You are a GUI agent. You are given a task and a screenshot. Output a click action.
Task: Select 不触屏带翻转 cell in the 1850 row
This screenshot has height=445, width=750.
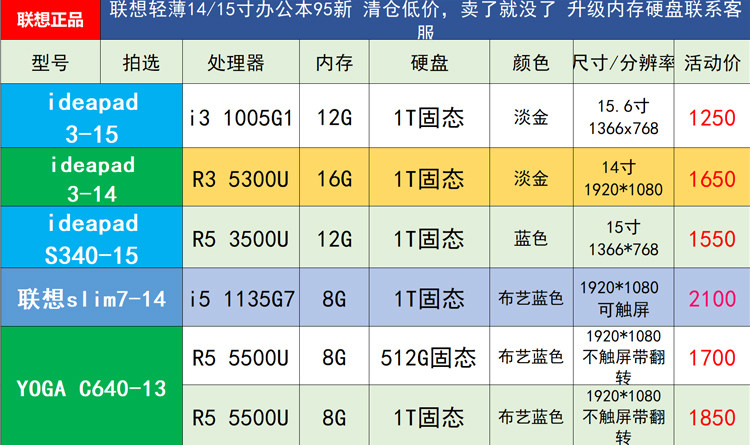tap(624, 415)
